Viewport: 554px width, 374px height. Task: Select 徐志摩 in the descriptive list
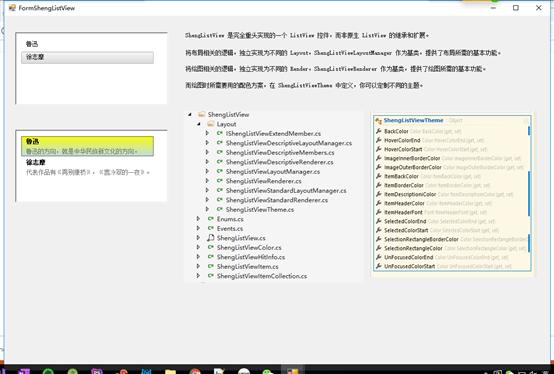coord(87,167)
